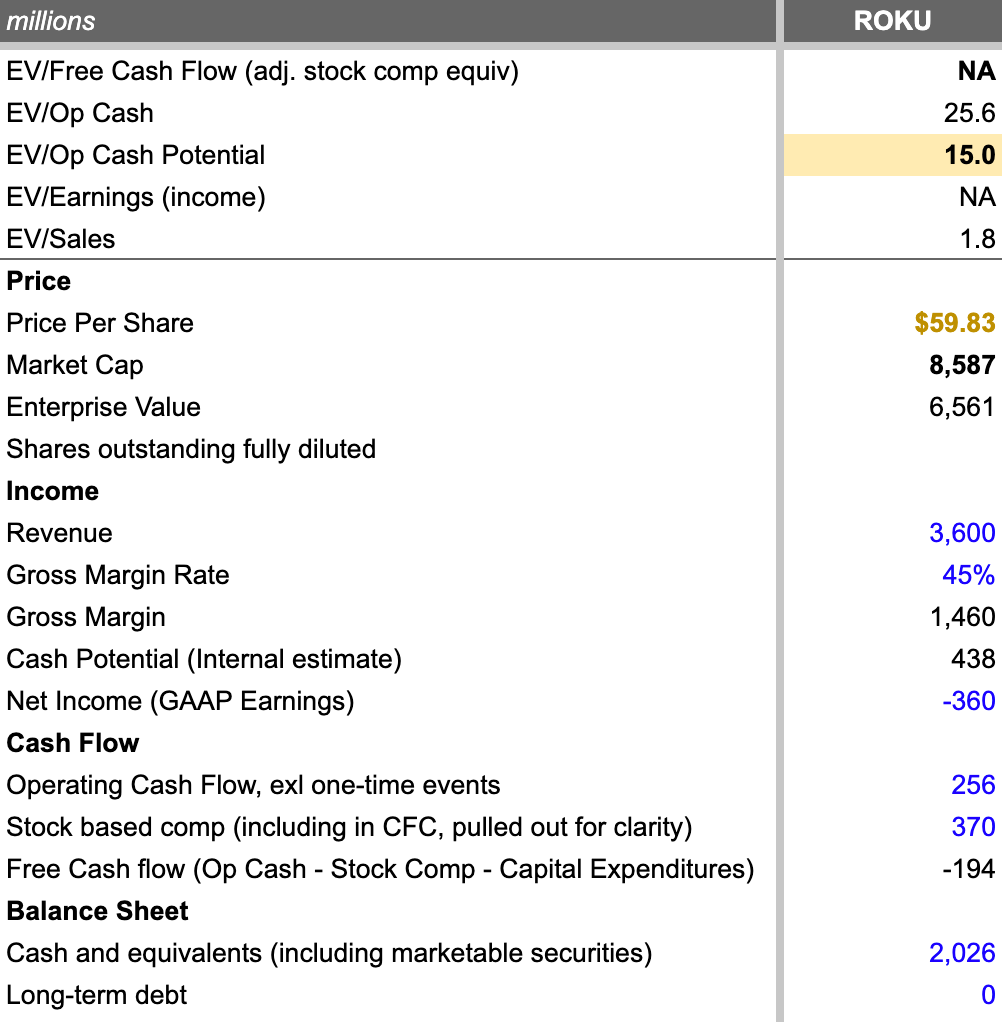The image size is (1002, 1022).
Task: Select the 256 operating cash flow value
Action: point(973,785)
